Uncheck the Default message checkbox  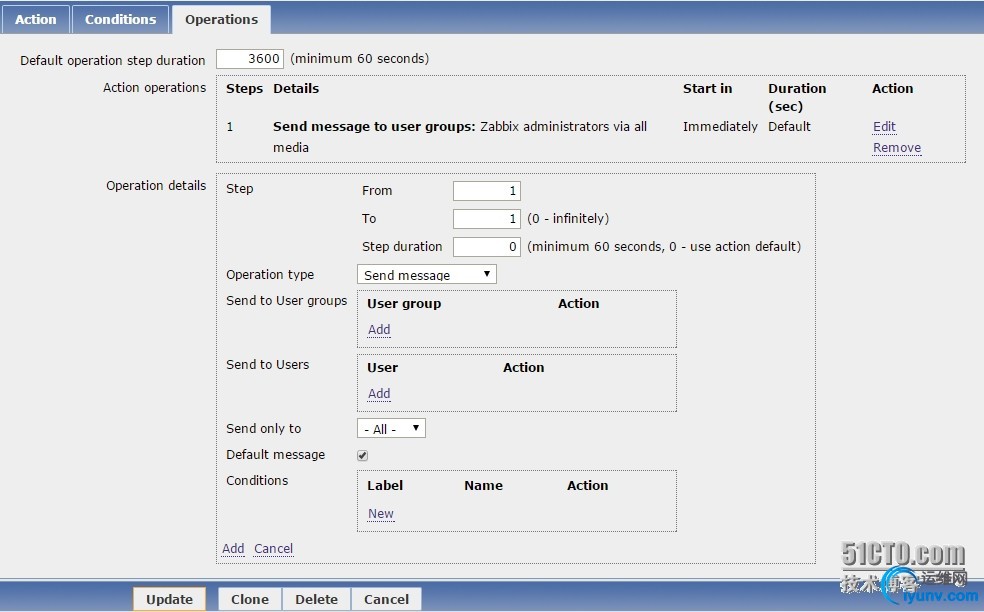(x=363, y=456)
